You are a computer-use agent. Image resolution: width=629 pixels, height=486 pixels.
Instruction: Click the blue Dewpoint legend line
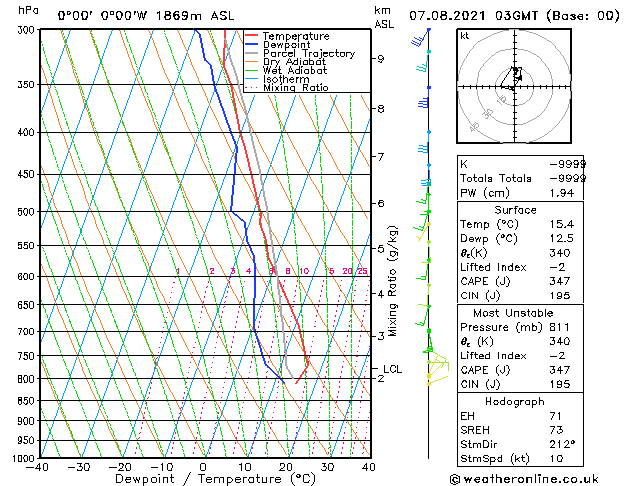(252, 45)
